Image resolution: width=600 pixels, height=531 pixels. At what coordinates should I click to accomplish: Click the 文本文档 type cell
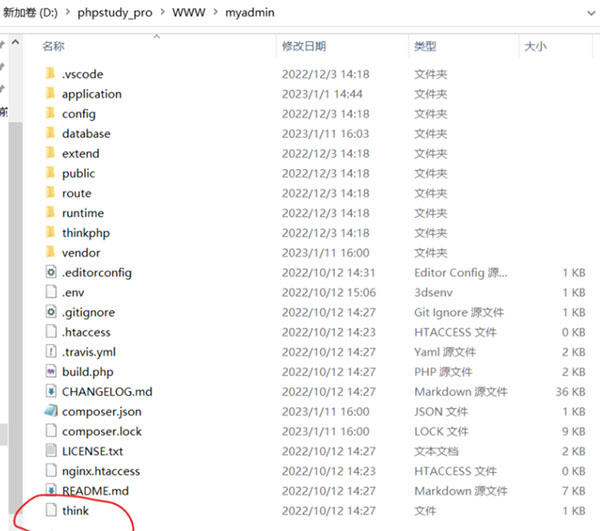click(436, 451)
